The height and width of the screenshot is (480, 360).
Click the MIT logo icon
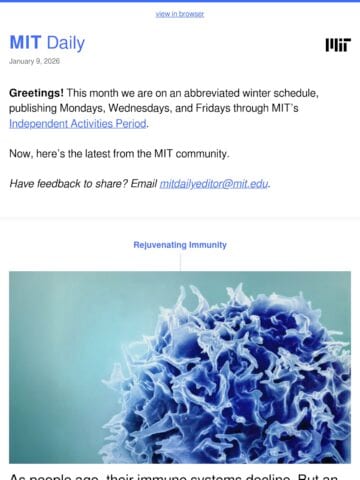(338, 45)
